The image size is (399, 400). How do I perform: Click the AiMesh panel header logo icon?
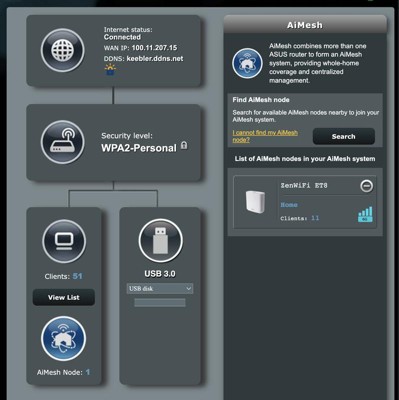(247, 63)
